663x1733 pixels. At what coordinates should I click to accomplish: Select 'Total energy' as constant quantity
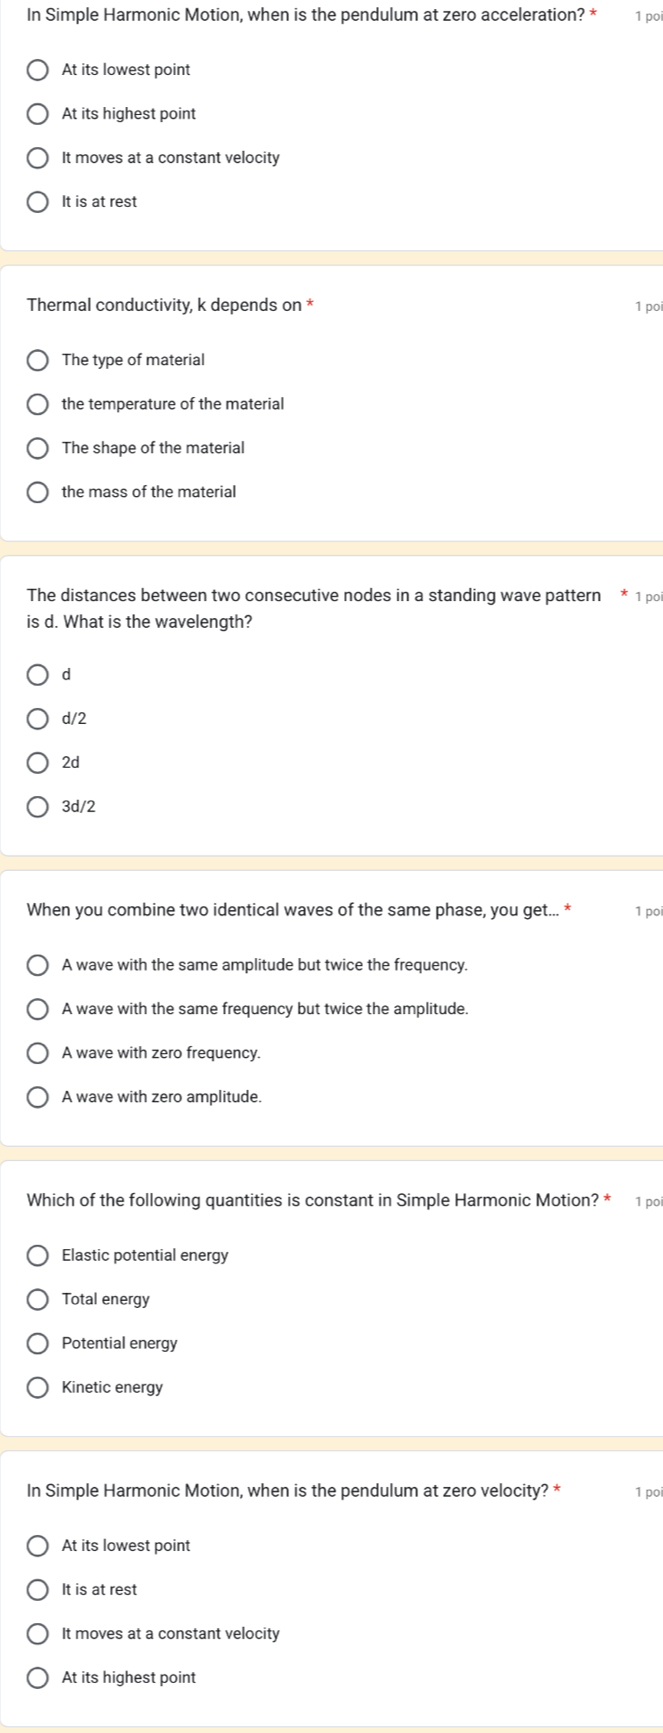pyautogui.click(x=37, y=1299)
